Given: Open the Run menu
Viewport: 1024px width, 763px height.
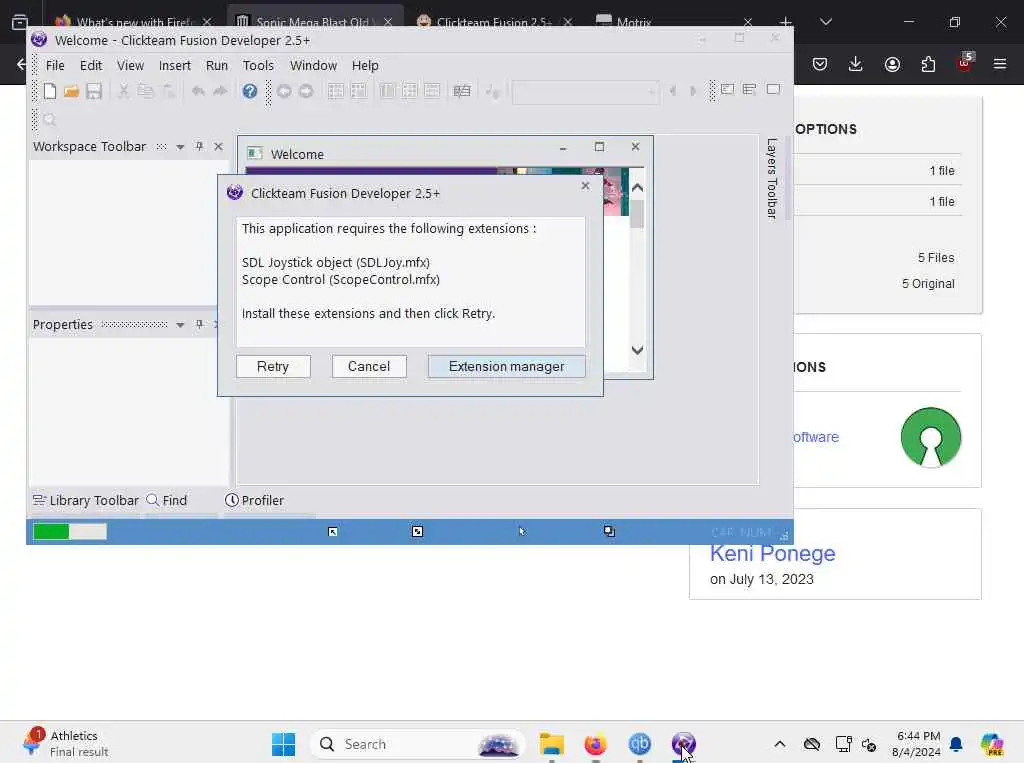Looking at the screenshot, I should pyautogui.click(x=217, y=65).
